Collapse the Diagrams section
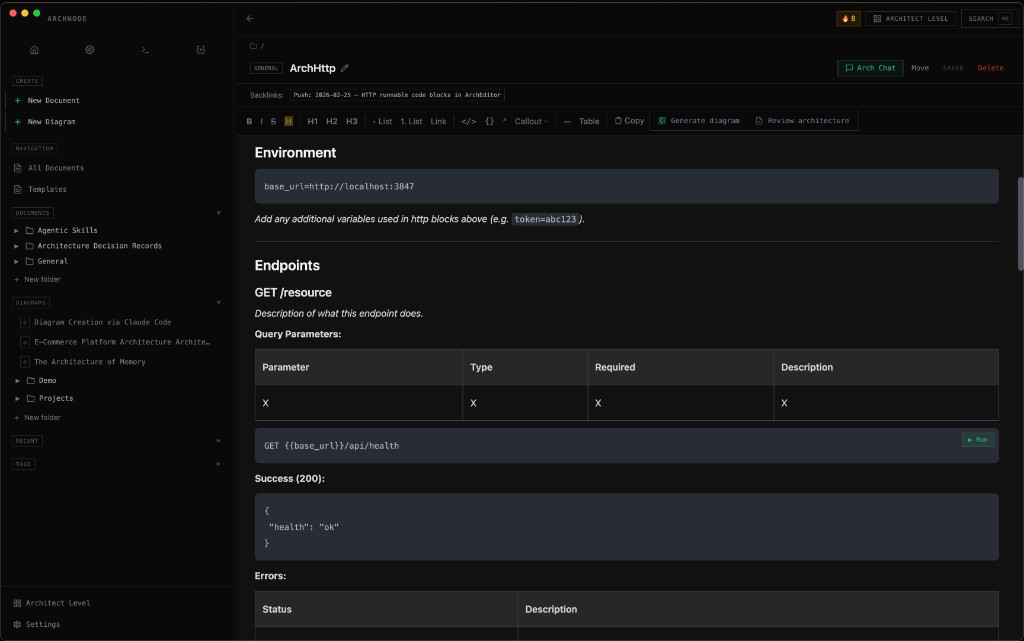This screenshot has width=1024, height=641. tap(219, 303)
